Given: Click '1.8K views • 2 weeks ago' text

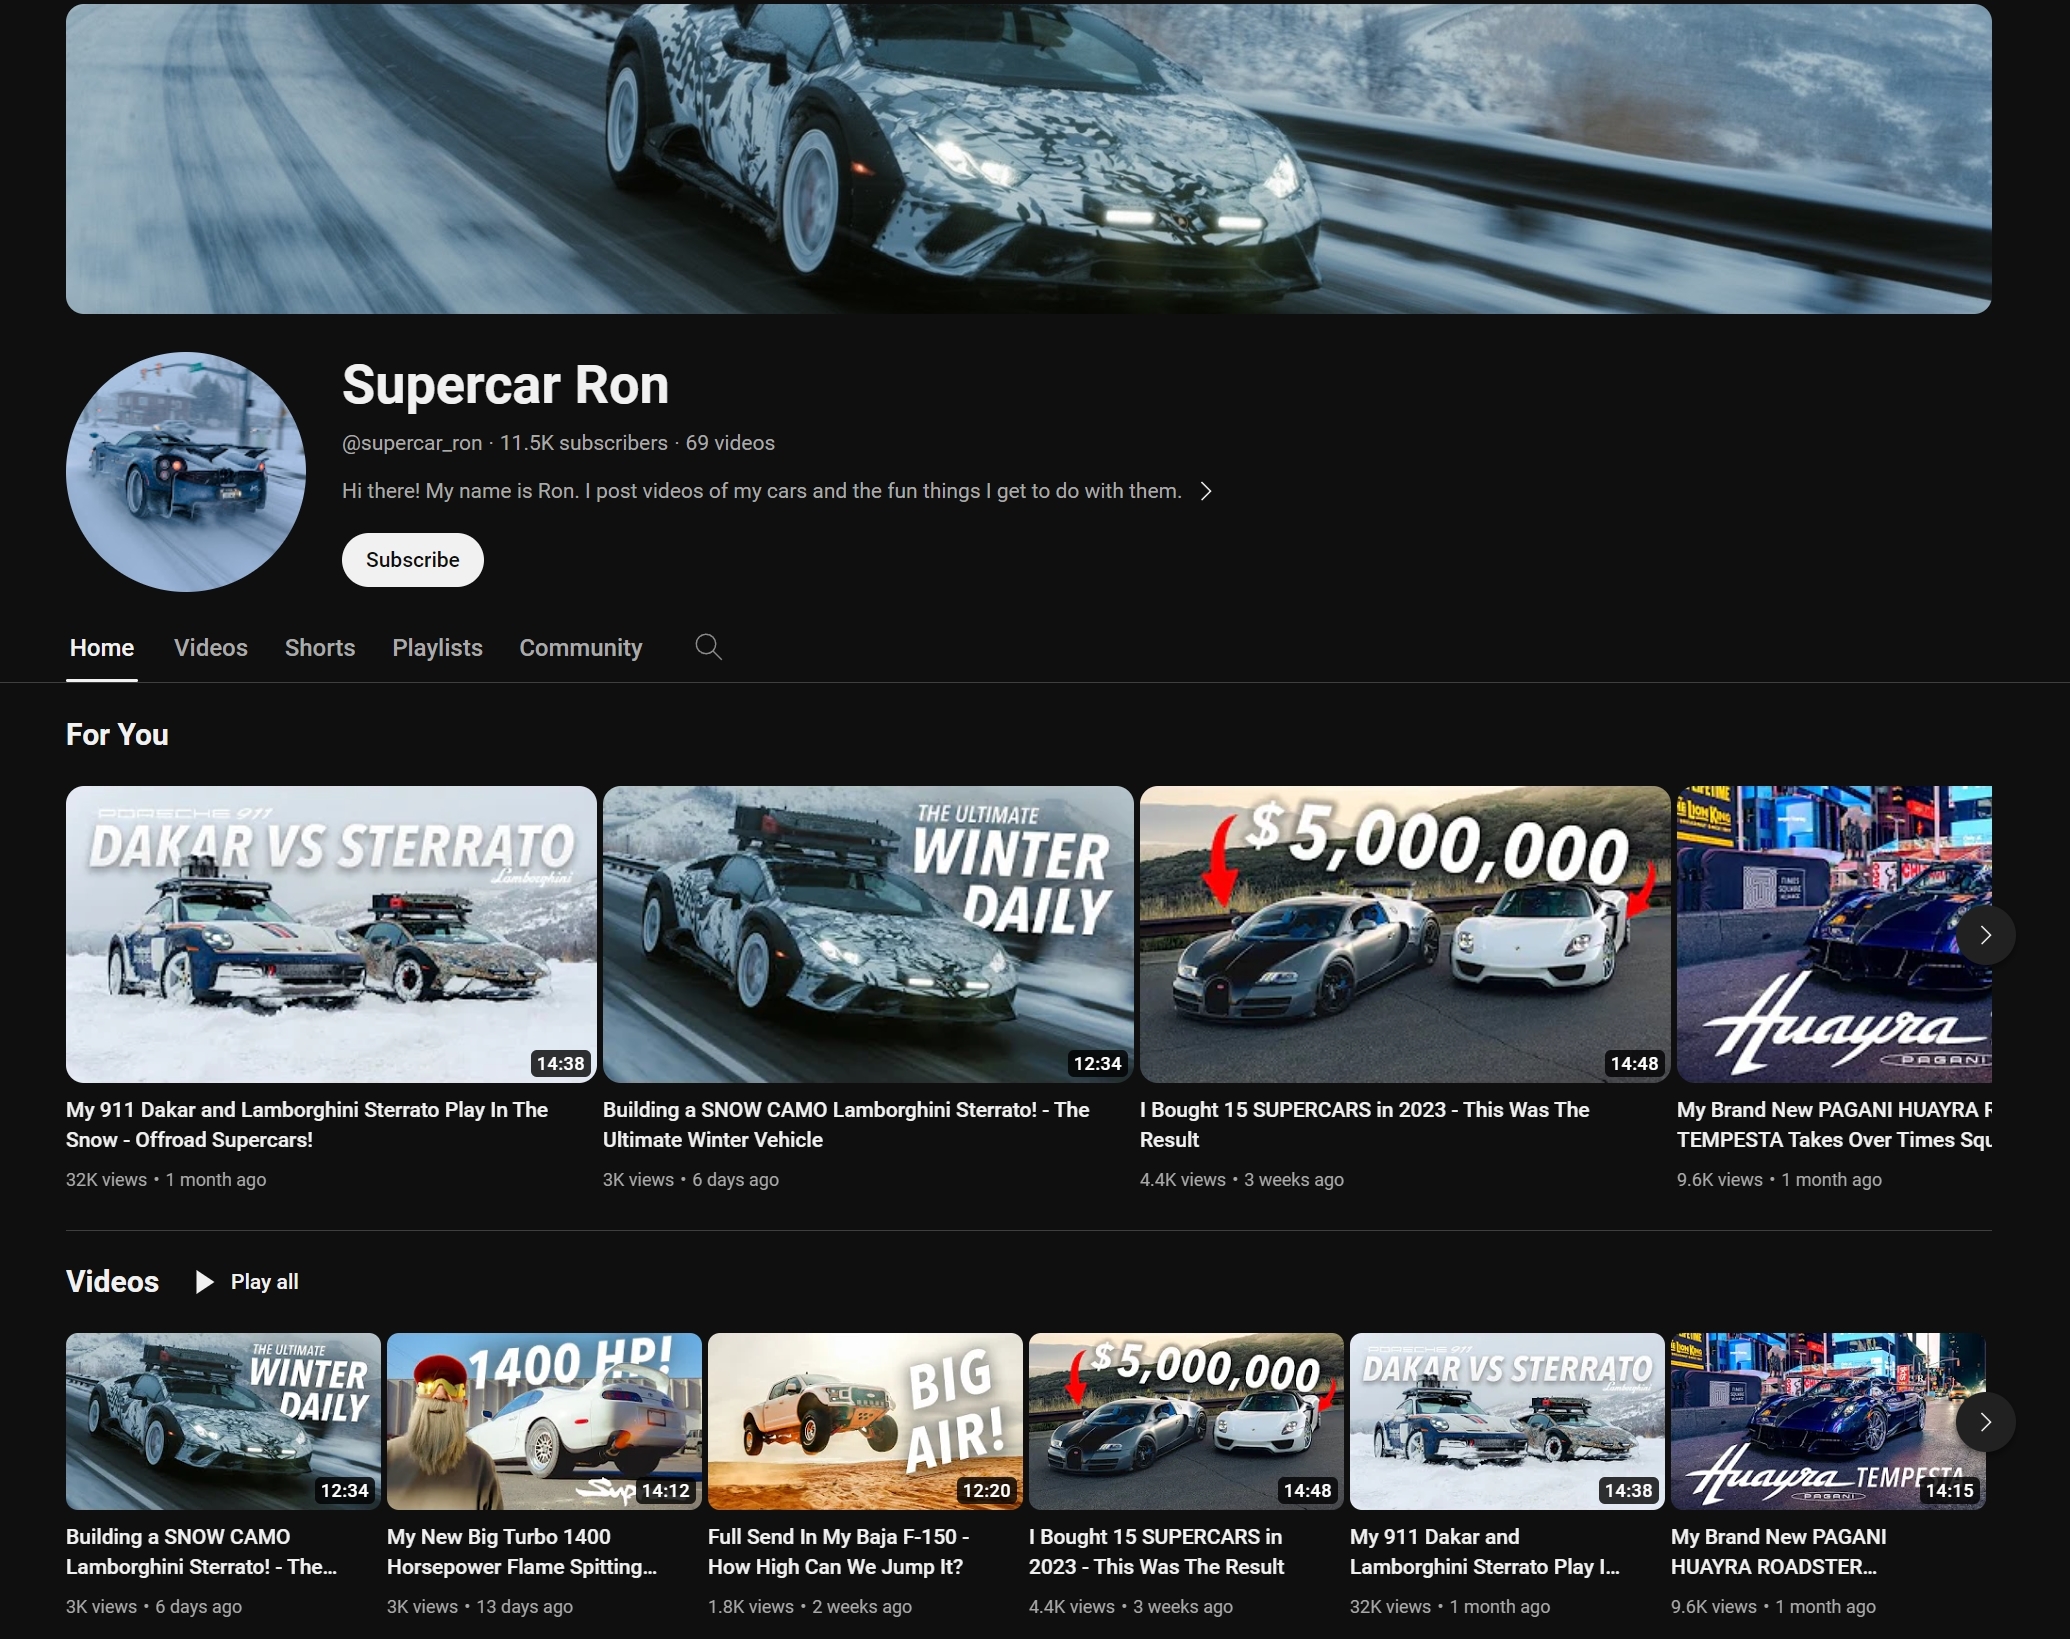Looking at the screenshot, I should (810, 1607).
